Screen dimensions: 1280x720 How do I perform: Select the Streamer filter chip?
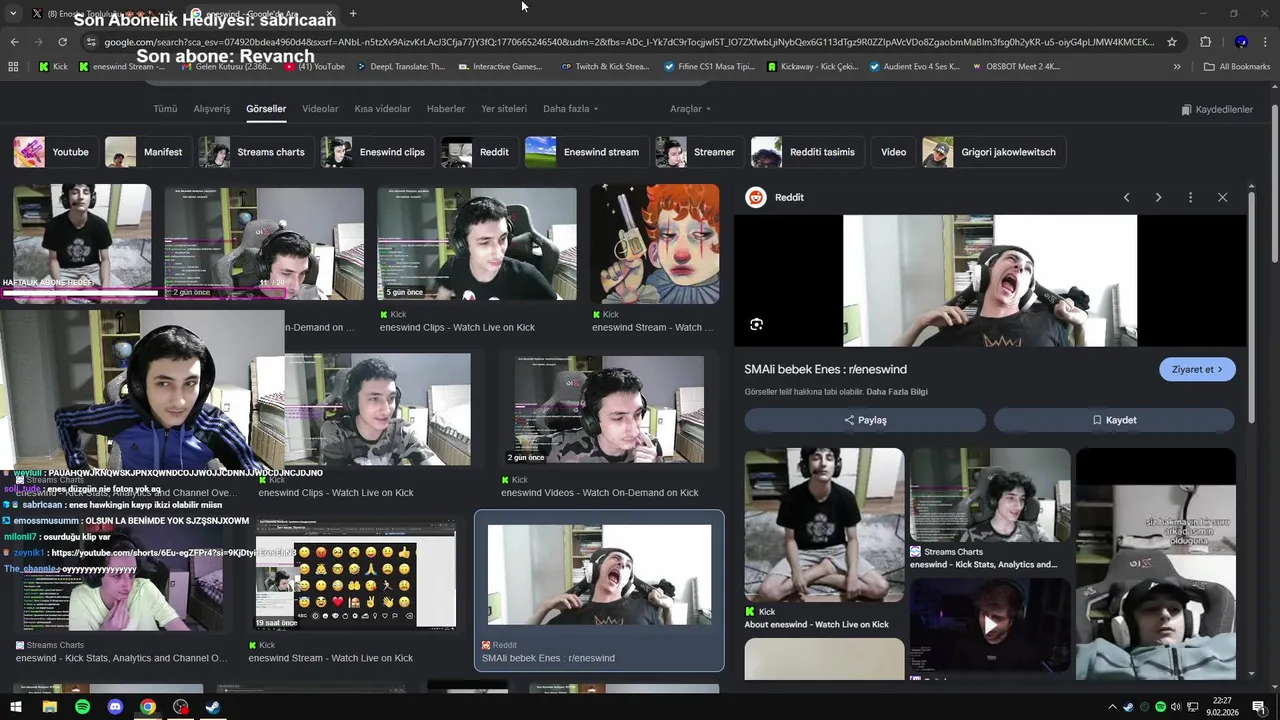click(699, 152)
